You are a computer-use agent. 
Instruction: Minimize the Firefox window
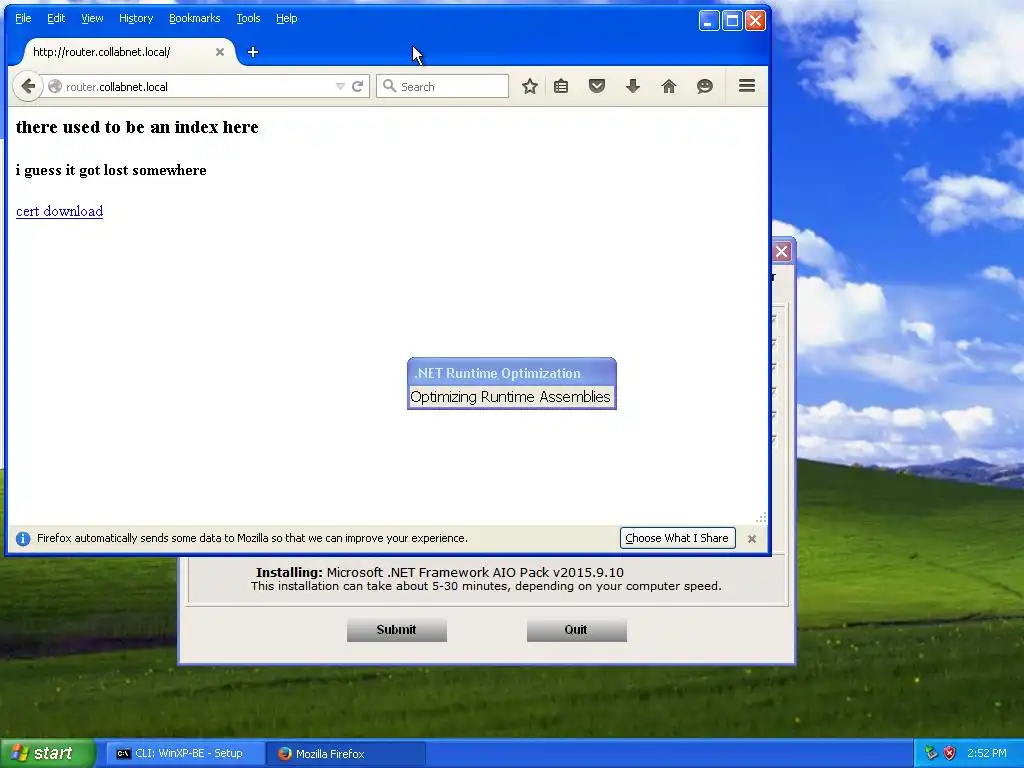click(709, 20)
